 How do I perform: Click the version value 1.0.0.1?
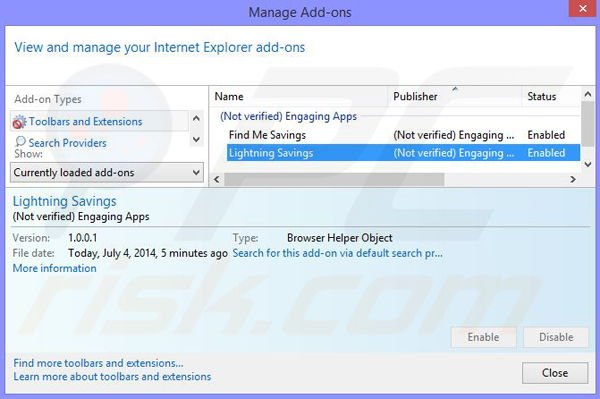[83, 238]
